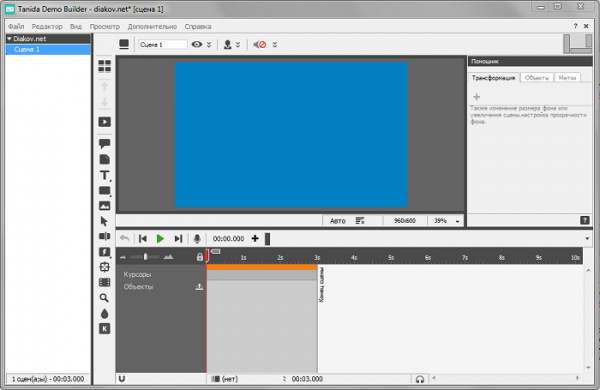Select the cursor arrow tool
Screen dimensions: 600x390
pos(104,221)
